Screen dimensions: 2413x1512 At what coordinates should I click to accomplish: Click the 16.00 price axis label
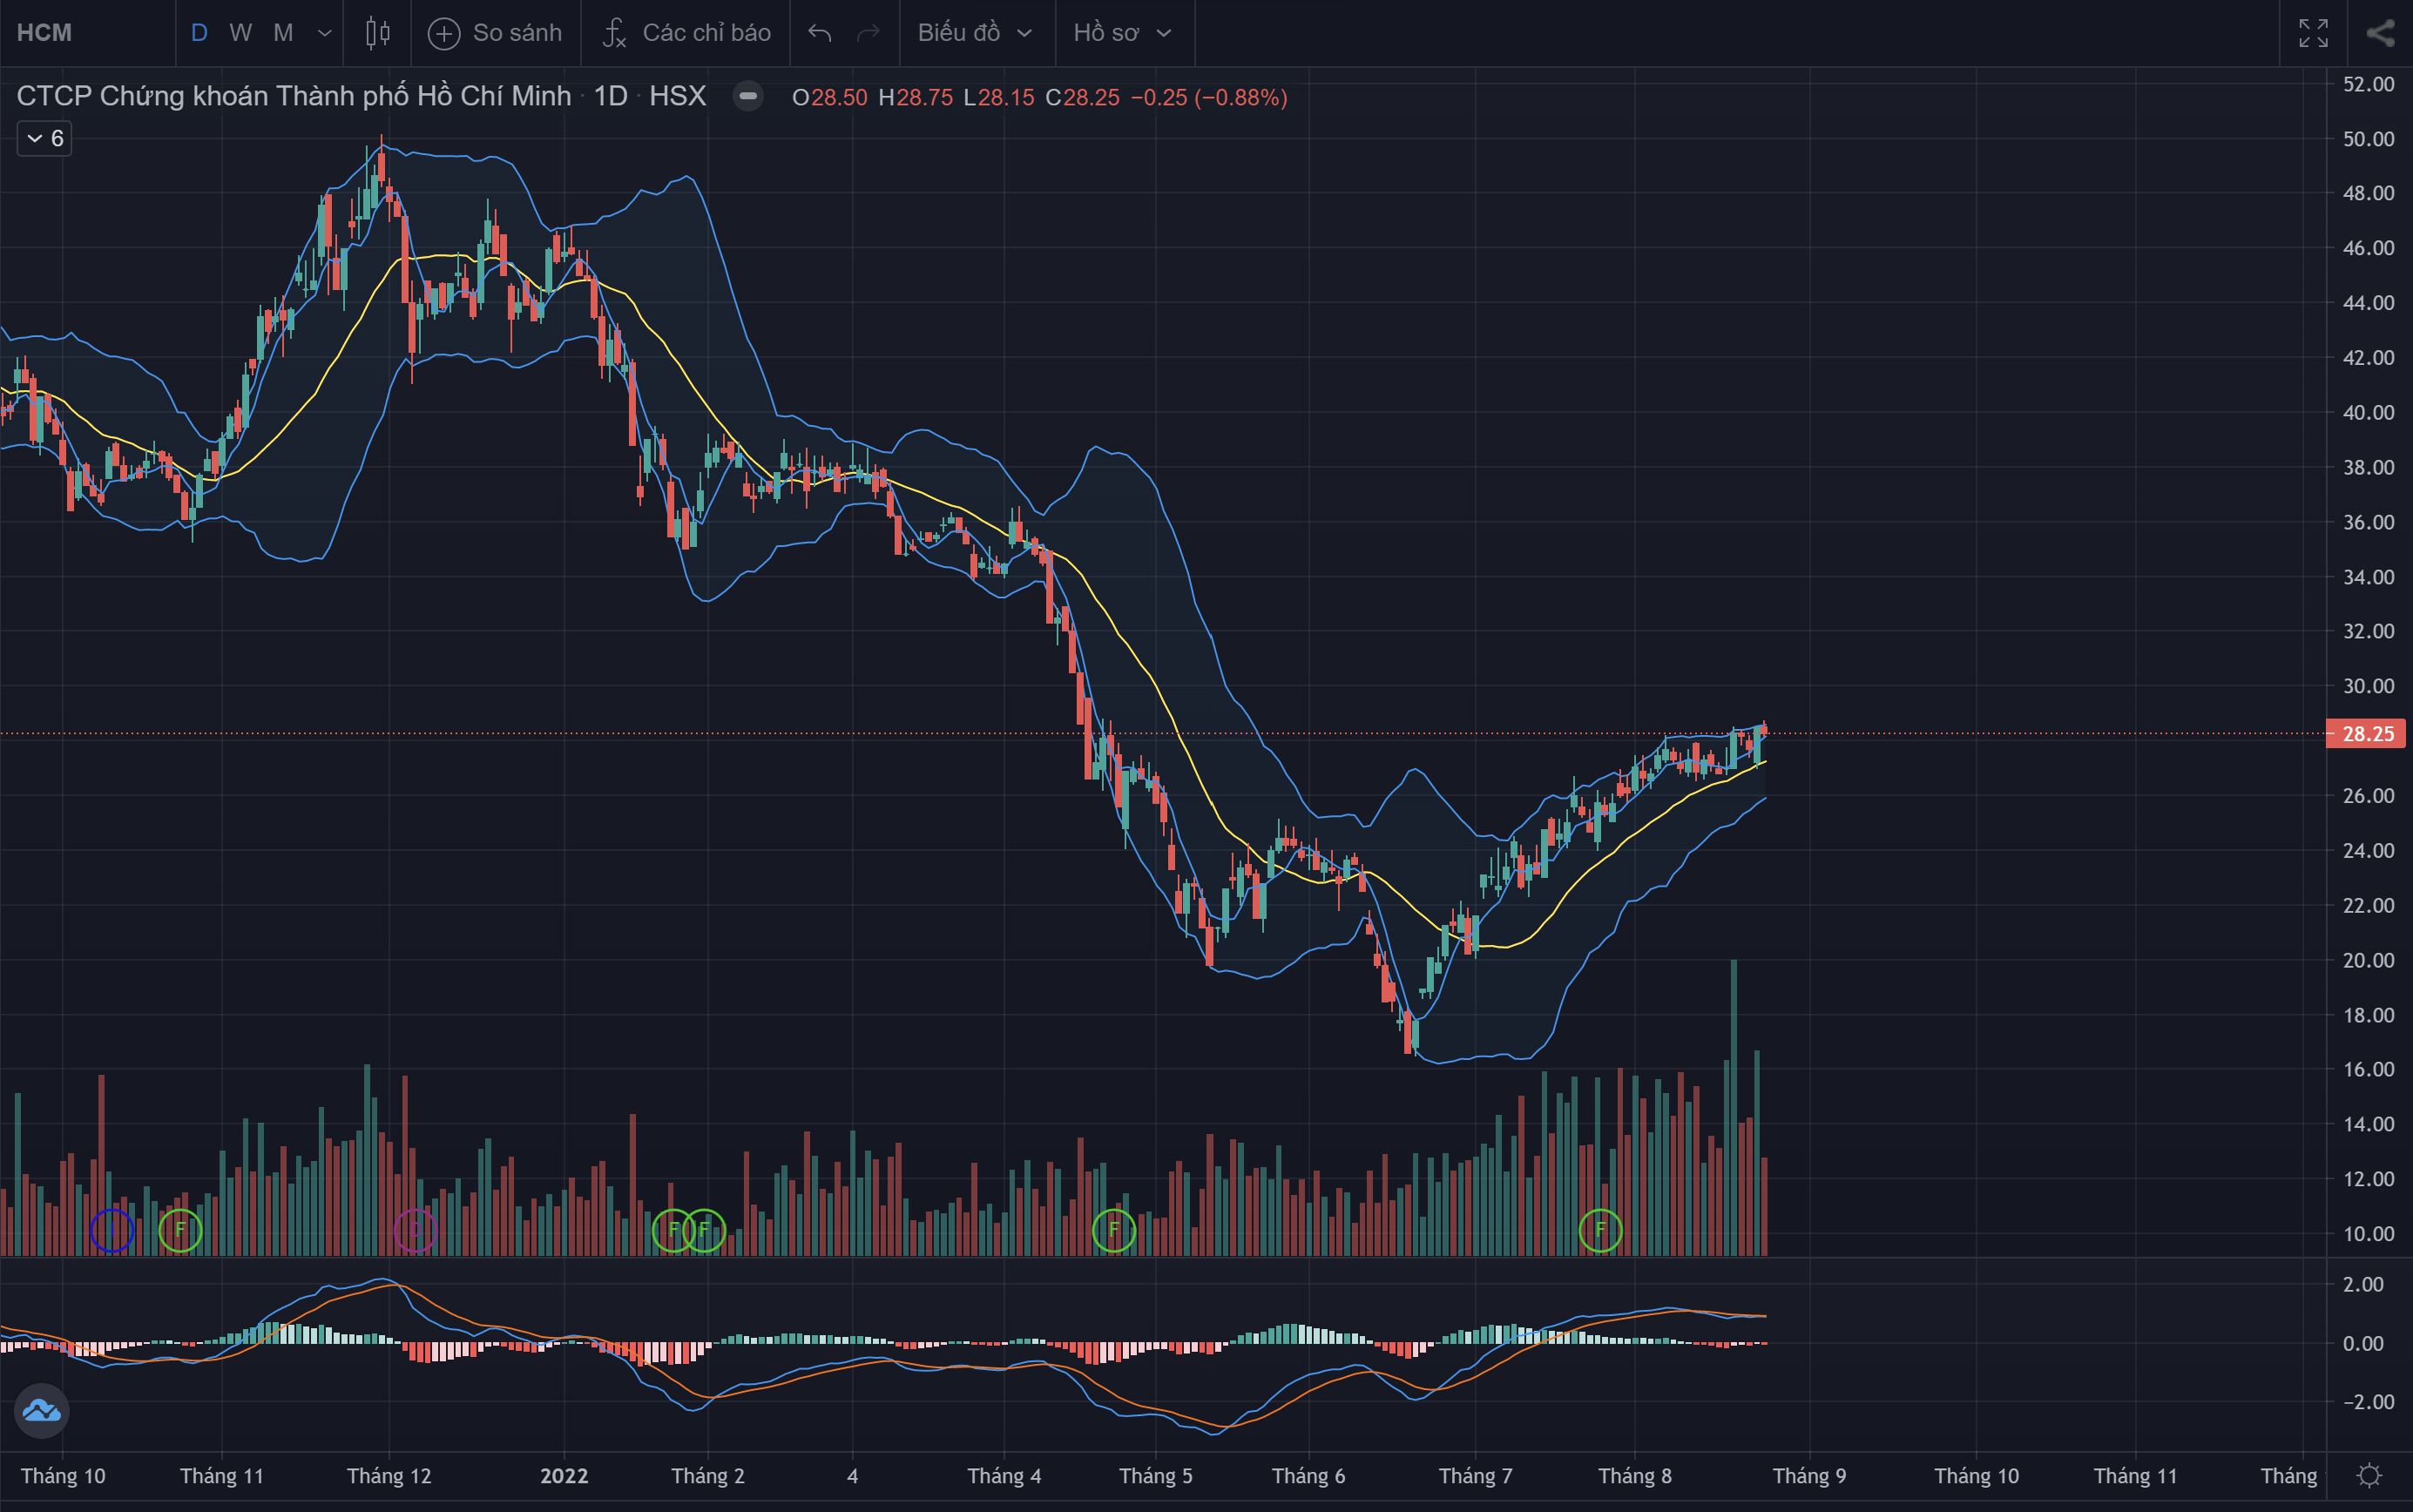2368,1069
